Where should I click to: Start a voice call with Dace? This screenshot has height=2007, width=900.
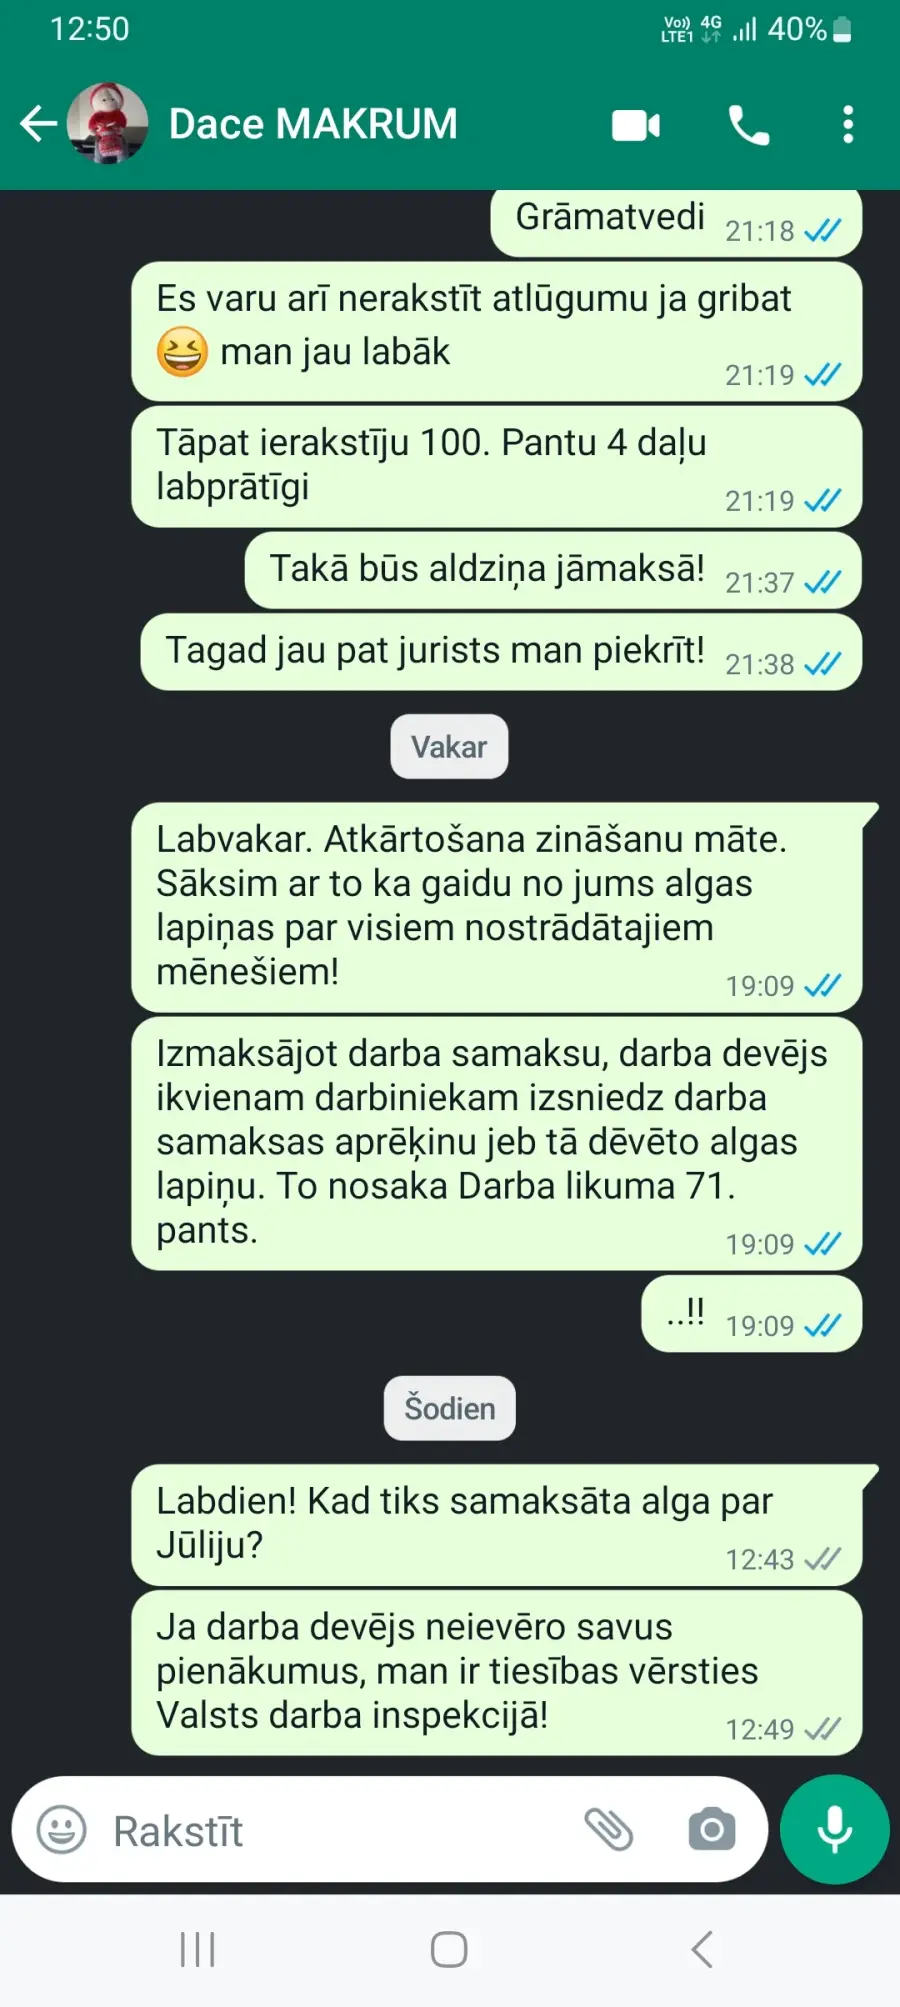pos(749,125)
